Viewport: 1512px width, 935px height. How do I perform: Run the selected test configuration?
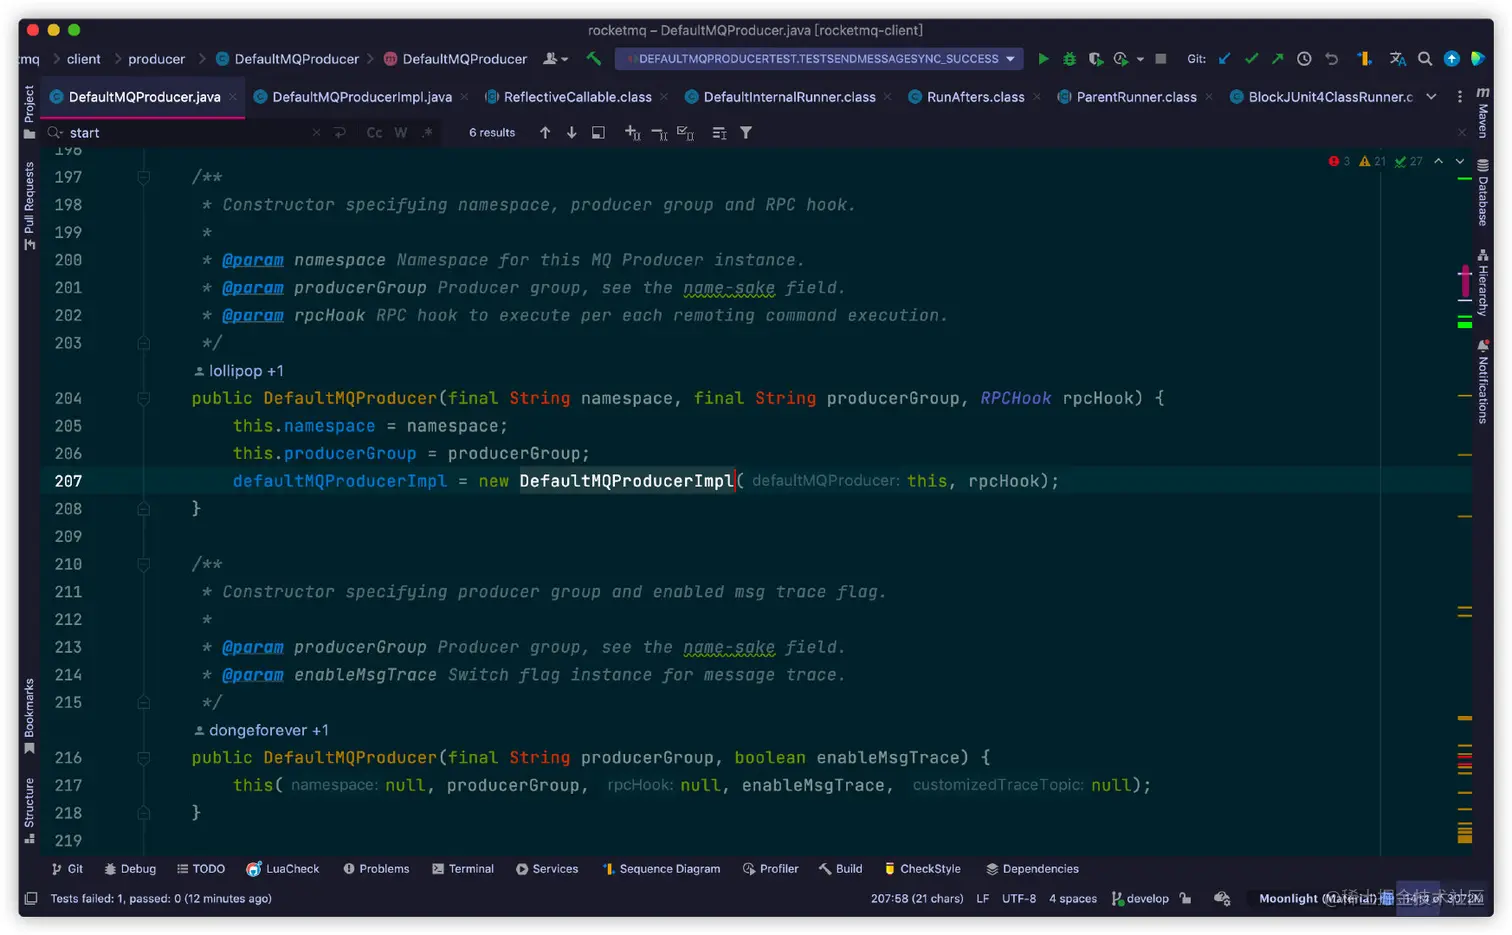tap(1043, 59)
